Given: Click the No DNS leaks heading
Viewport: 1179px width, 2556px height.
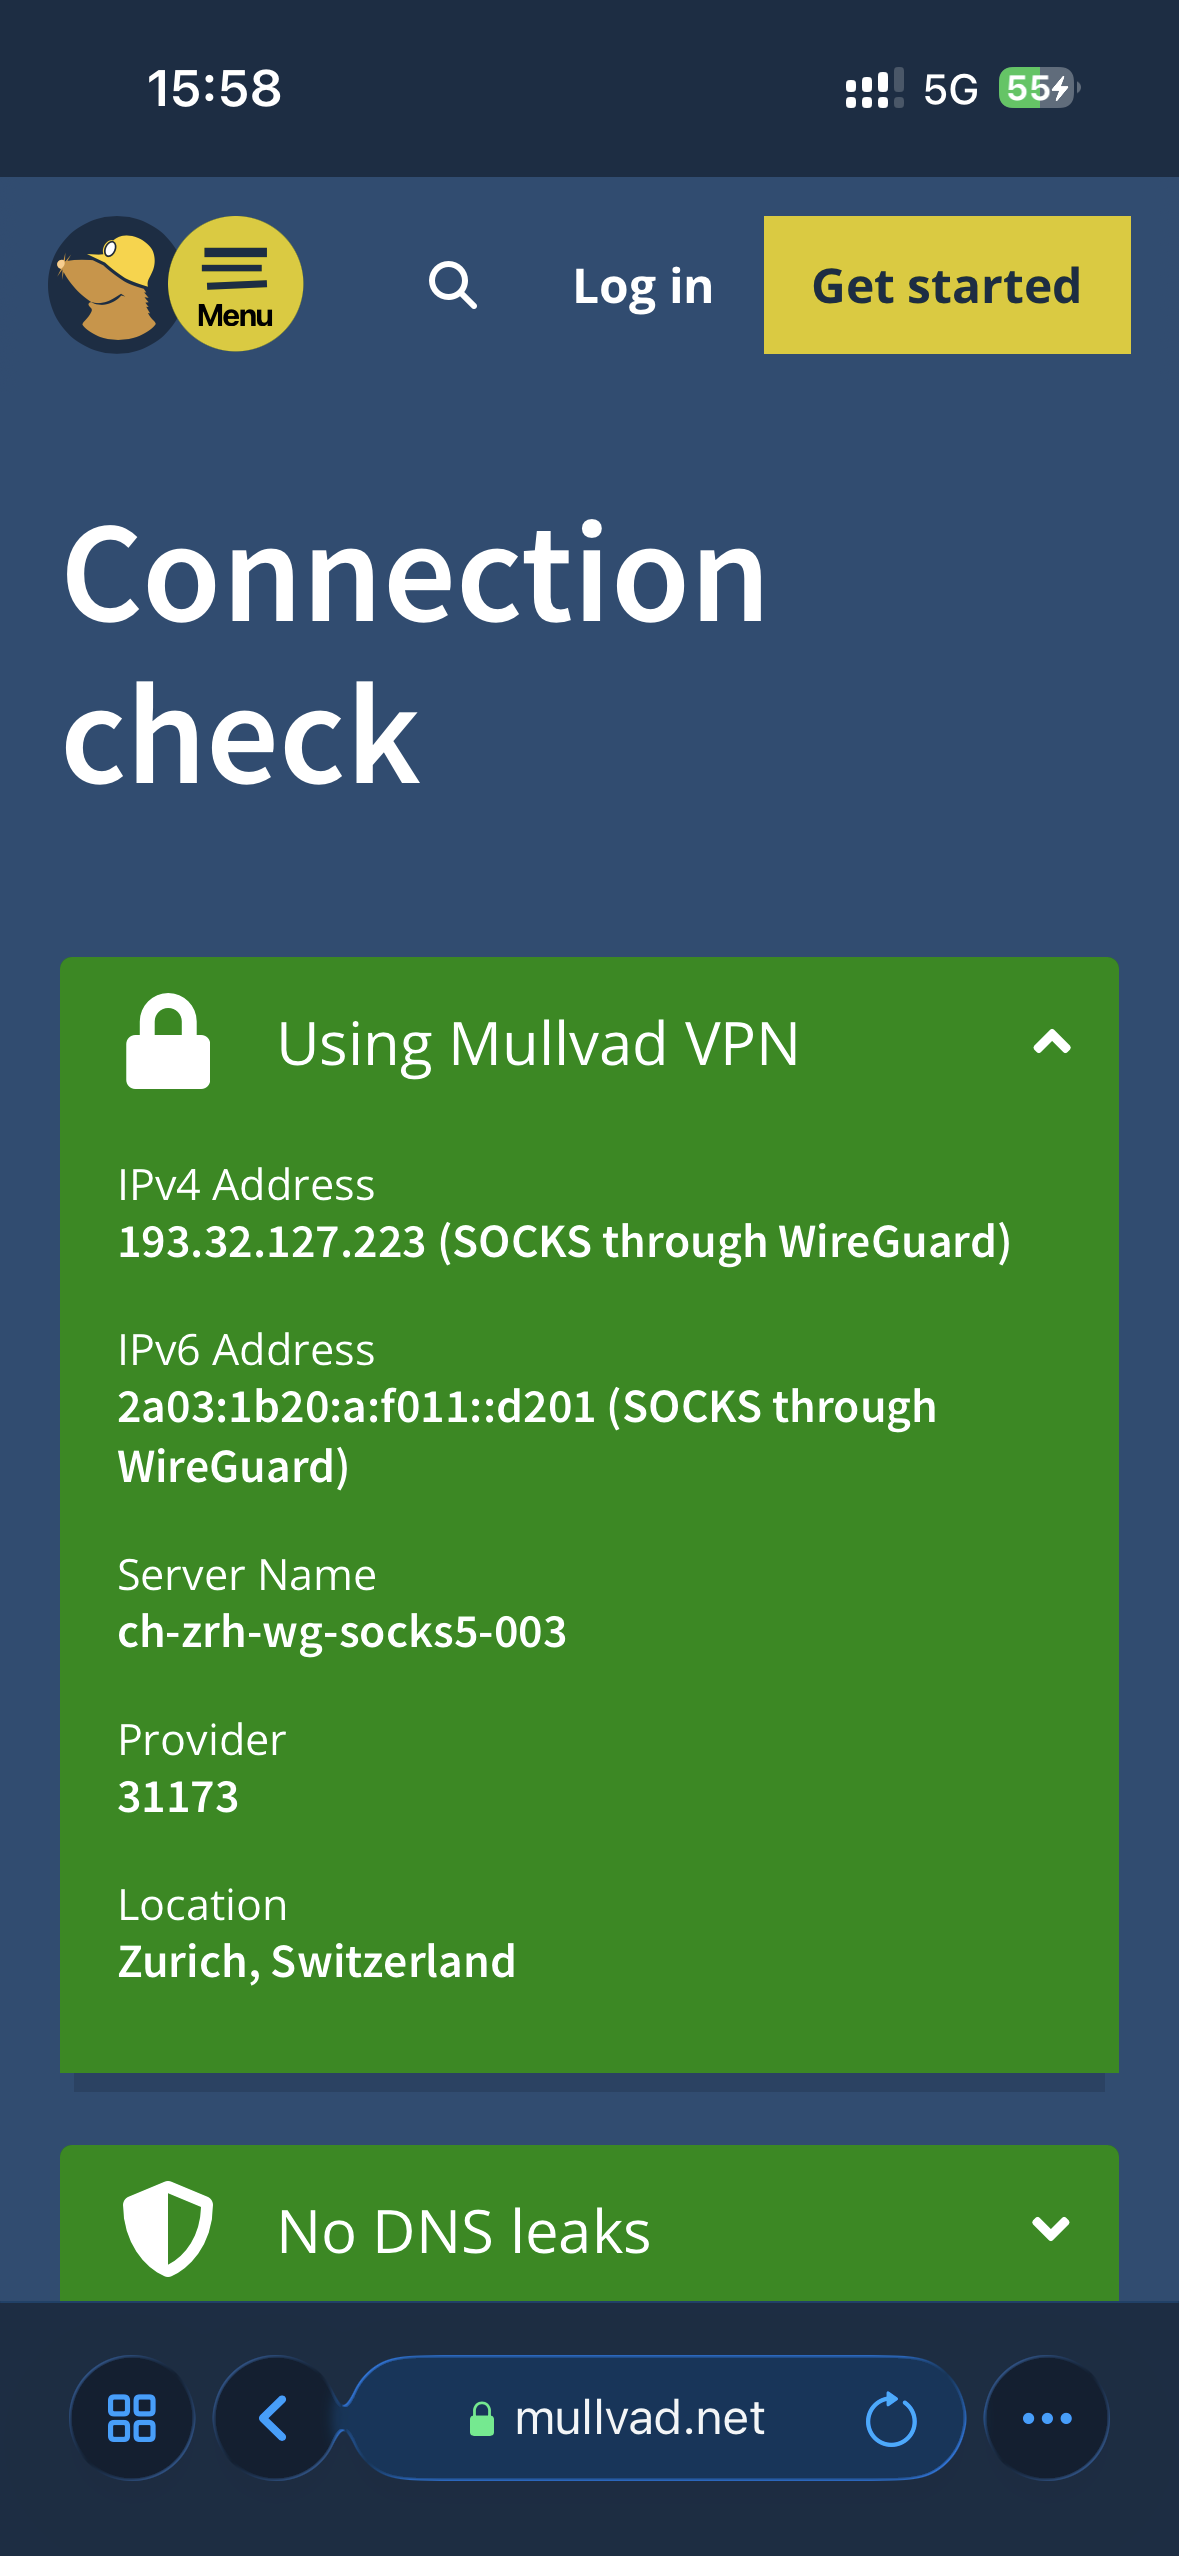Looking at the screenshot, I should [x=464, y=2231].
